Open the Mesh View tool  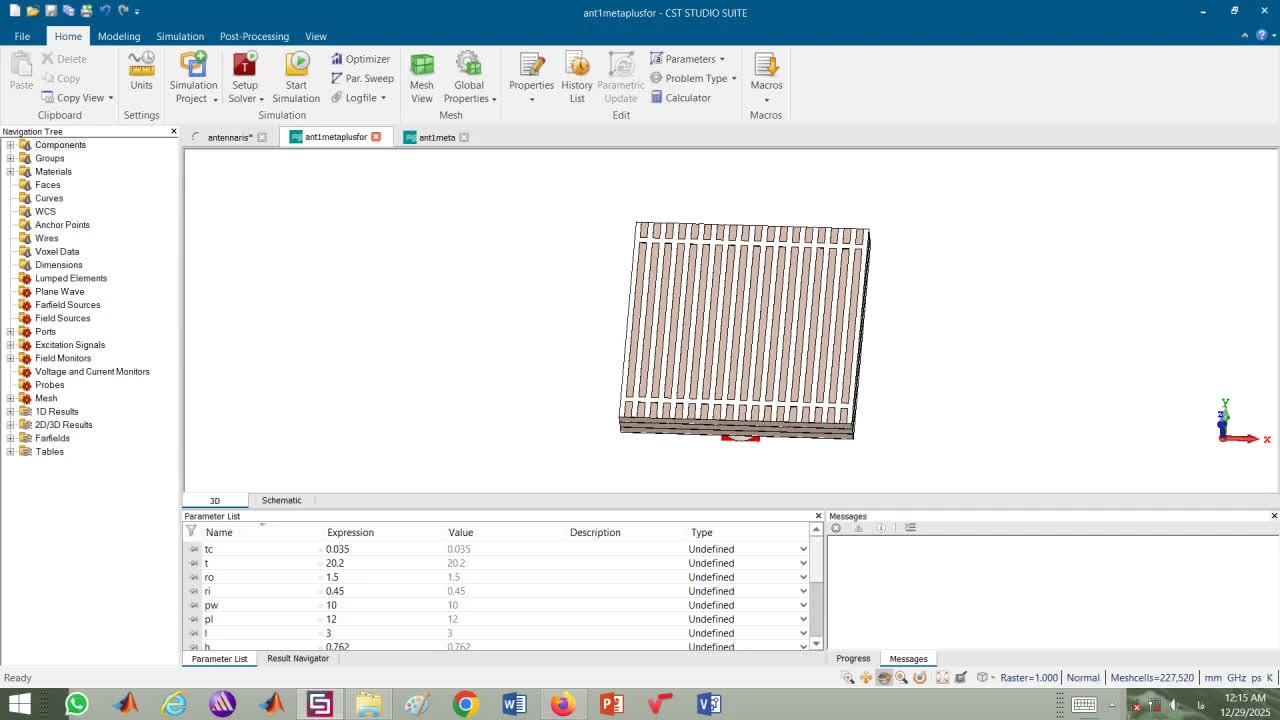pyautogui.click(x=422, y=65)
